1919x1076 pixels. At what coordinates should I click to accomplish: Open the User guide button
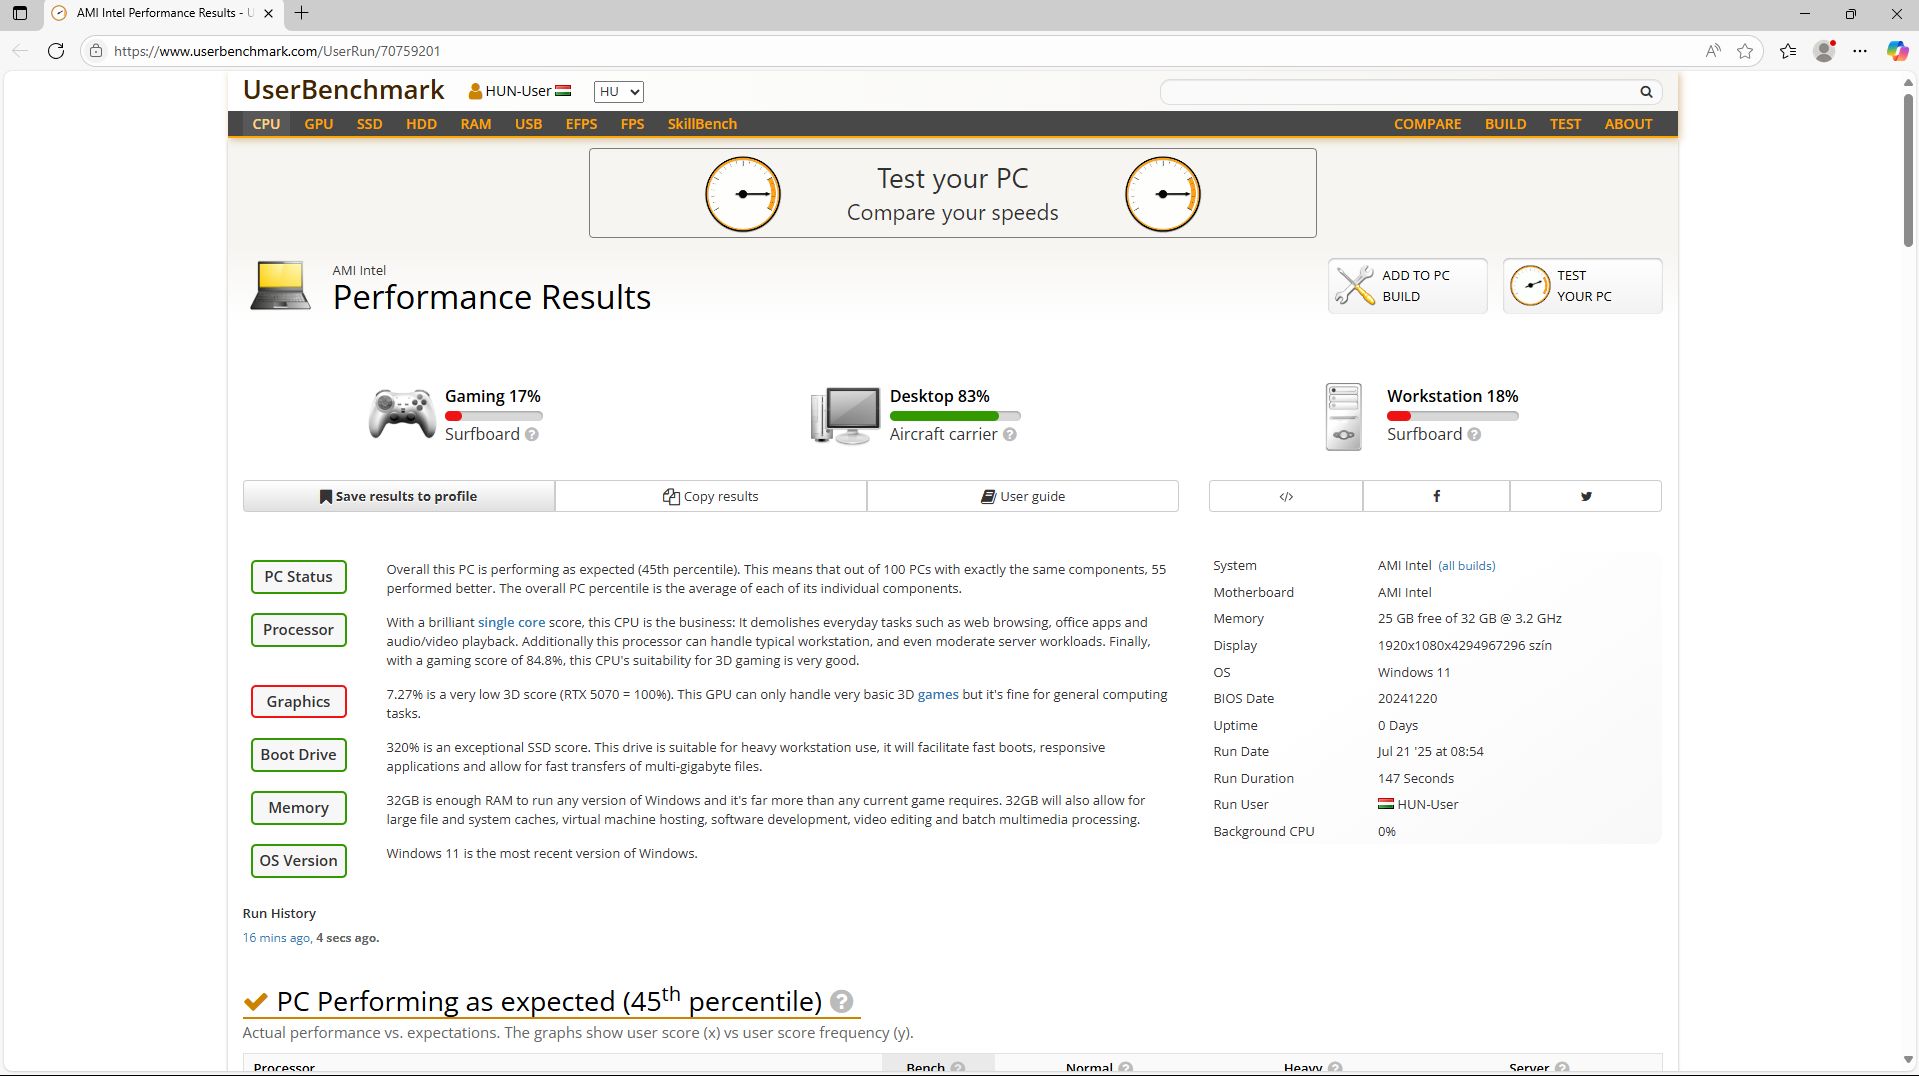tap(1023, 496)
